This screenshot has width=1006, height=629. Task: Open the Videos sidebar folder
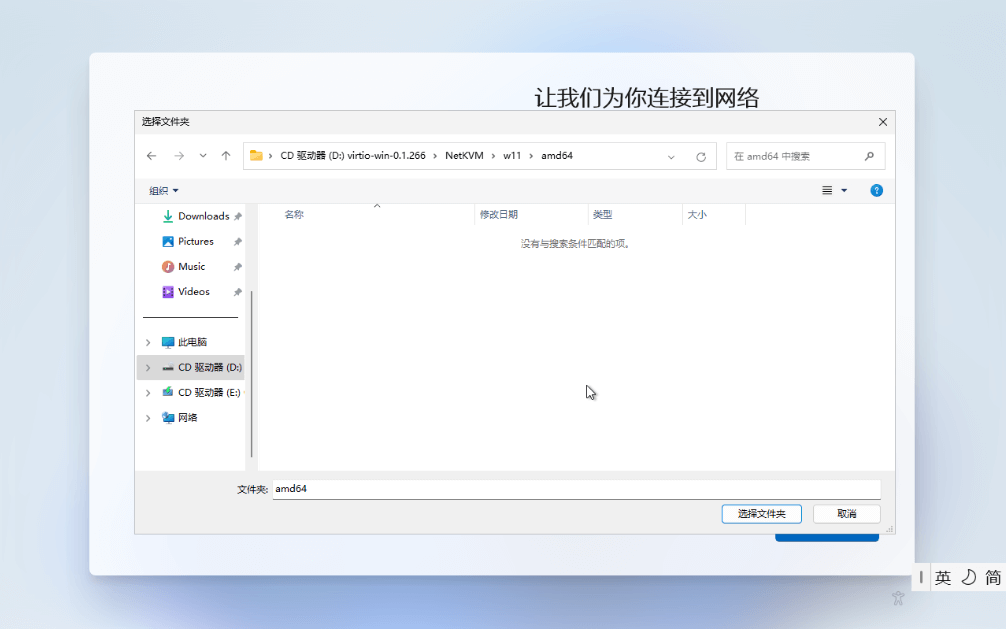click(x=193, y=292)
